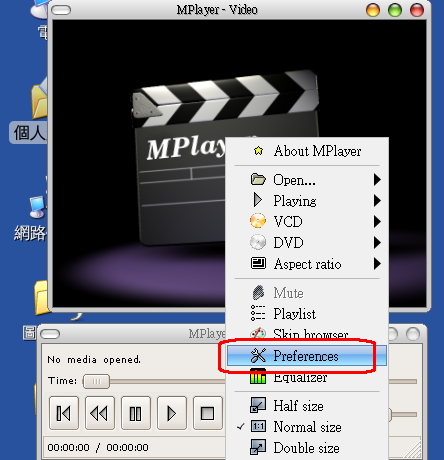Image resolution: width=444 pixels, height=460 pixels.
Task: Select Half size video option
Action: click(307, 406)
